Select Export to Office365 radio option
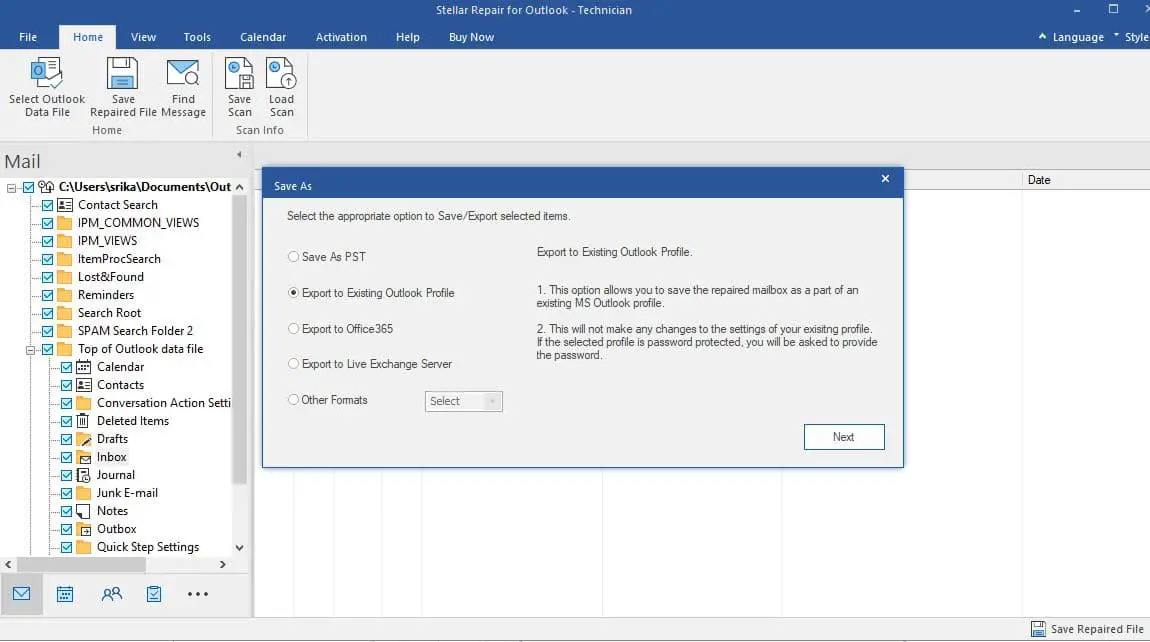The image size is (1150, 642). 293,329
